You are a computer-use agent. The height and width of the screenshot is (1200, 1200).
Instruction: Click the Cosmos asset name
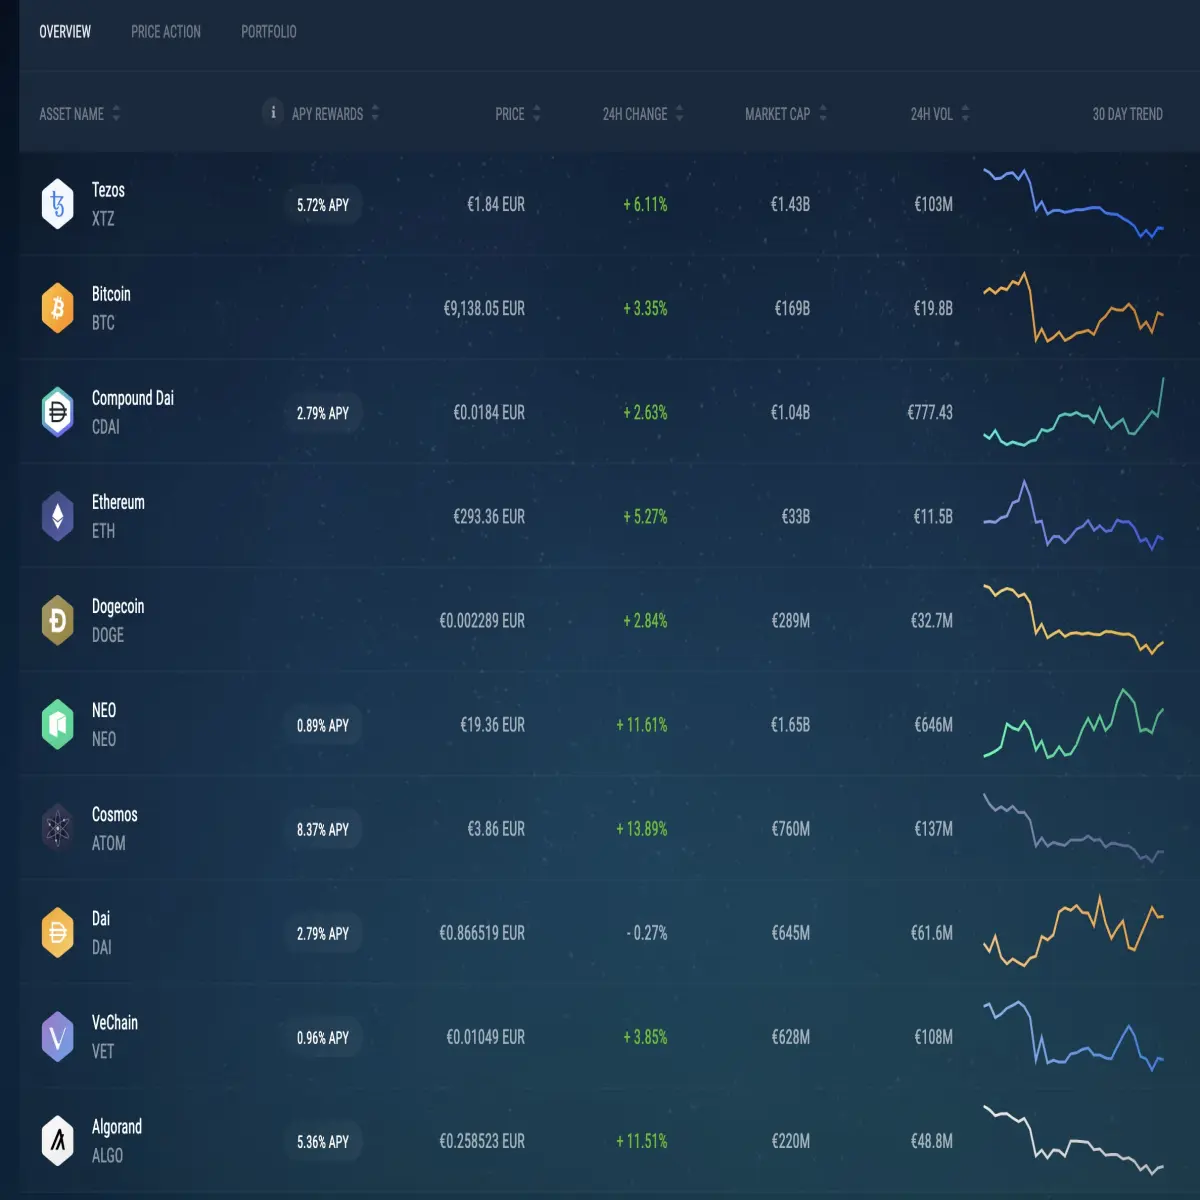click(x=115, y=814)
